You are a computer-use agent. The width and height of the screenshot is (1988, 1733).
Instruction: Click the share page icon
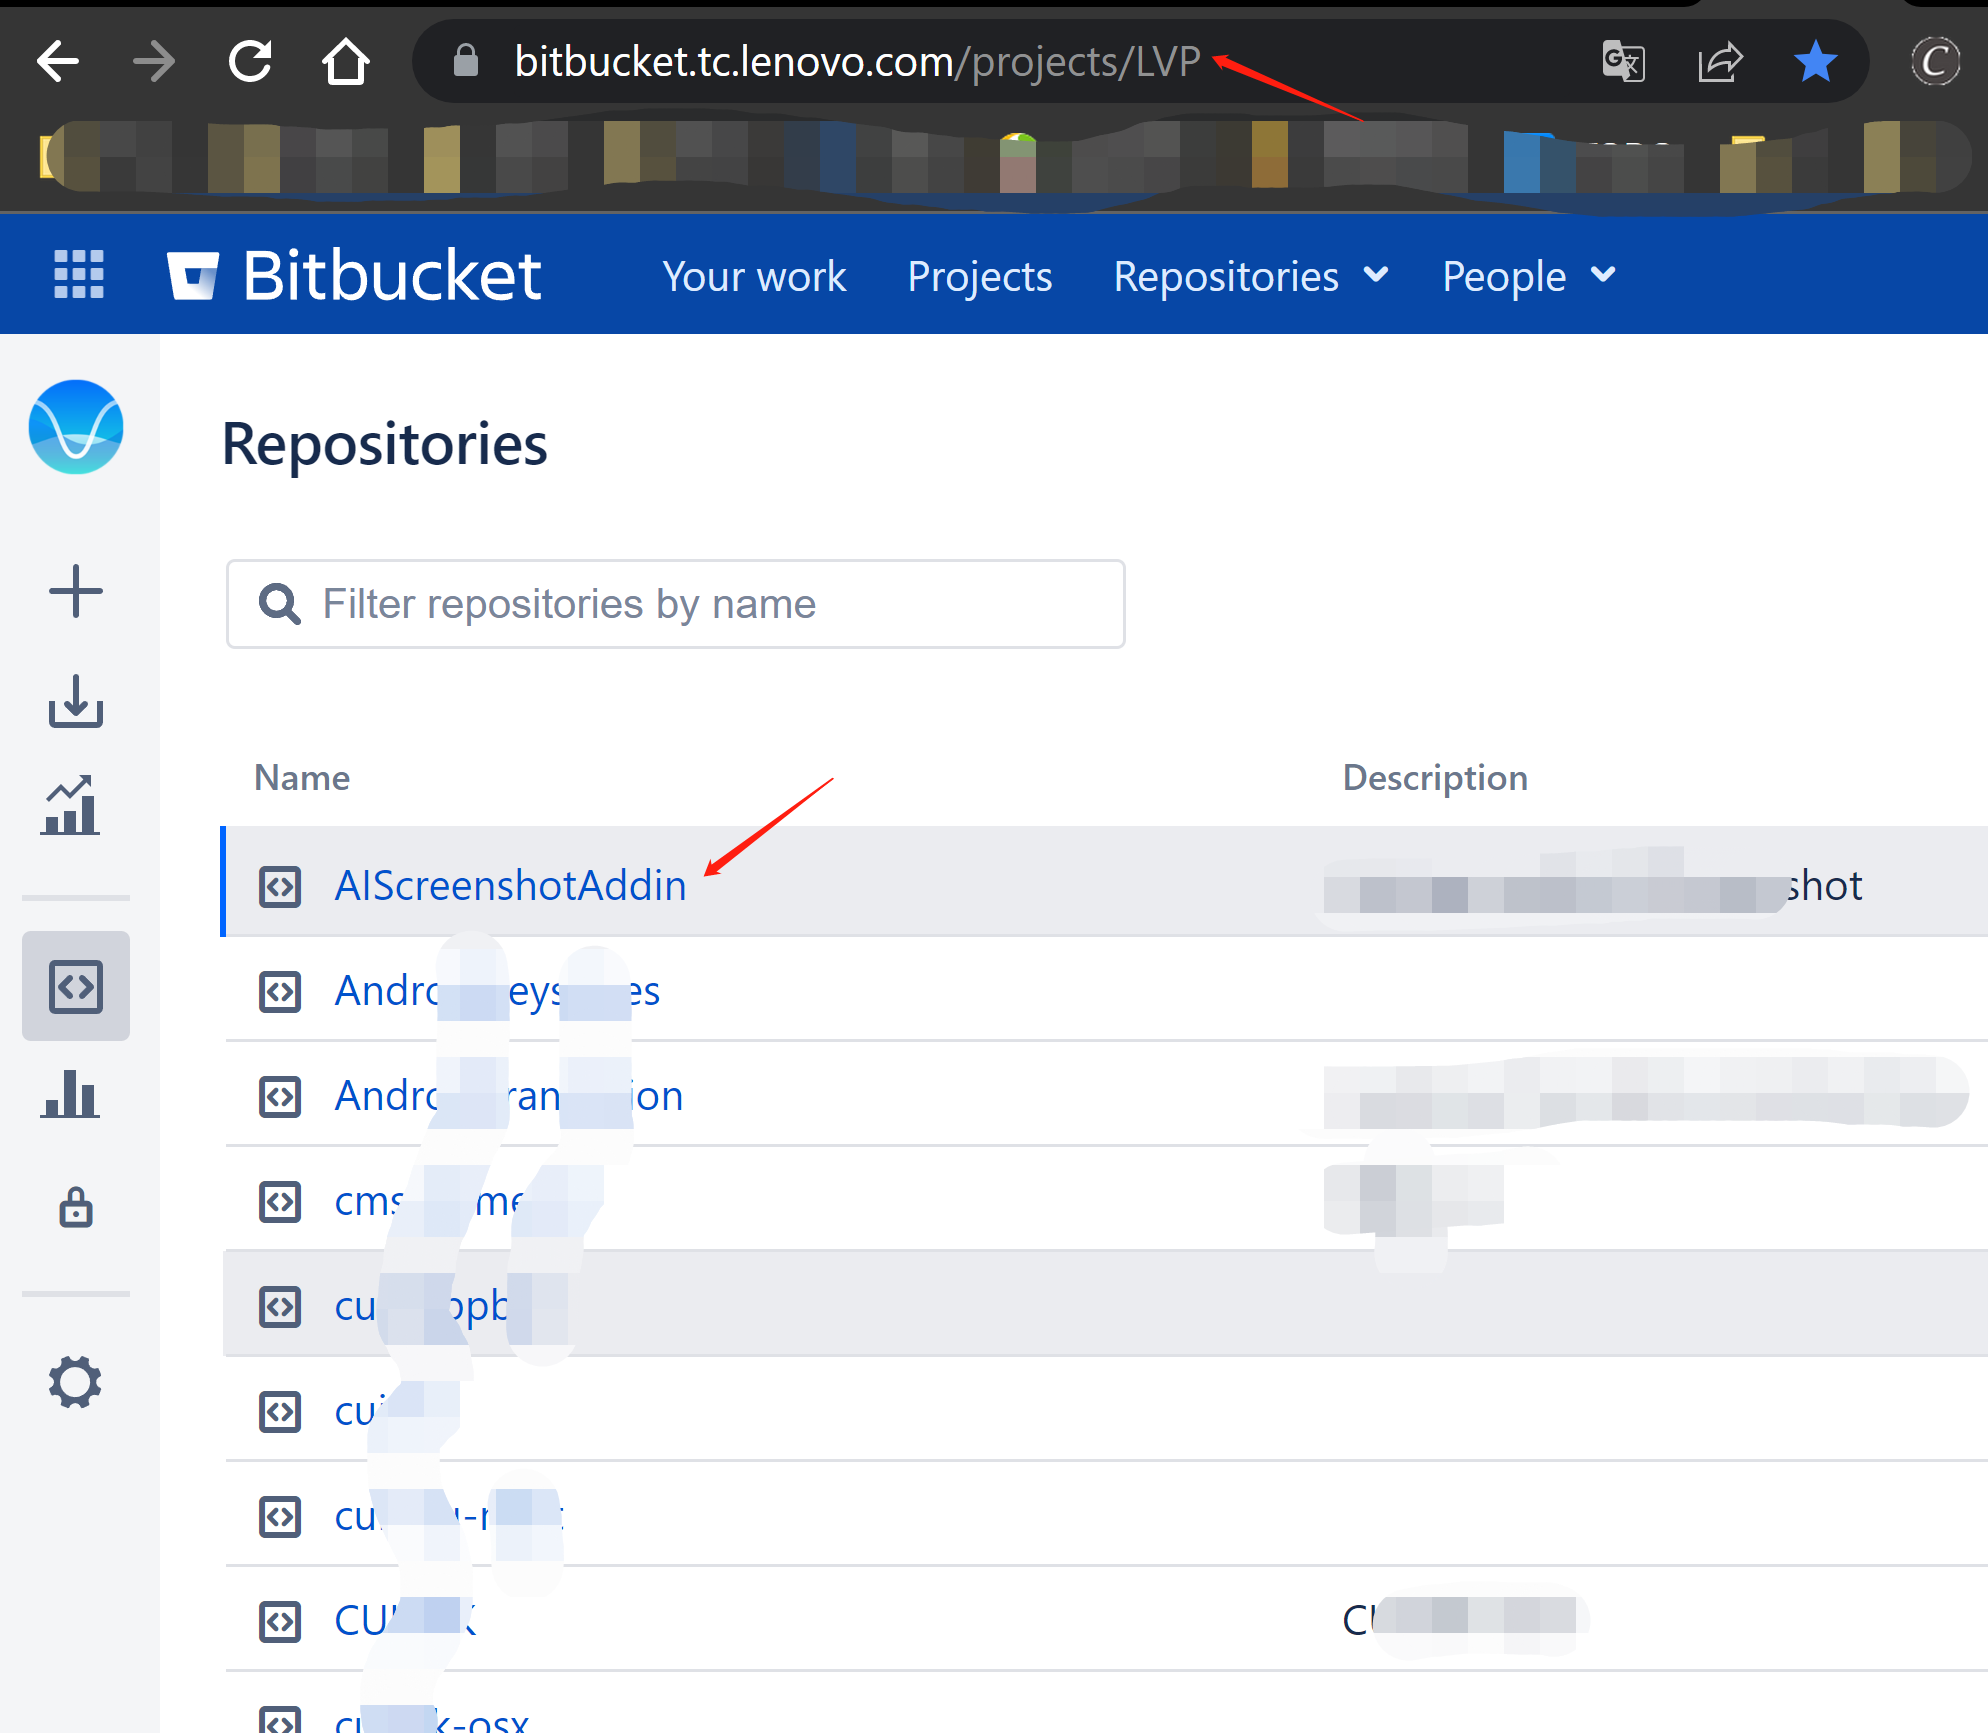coord(1720,62)
